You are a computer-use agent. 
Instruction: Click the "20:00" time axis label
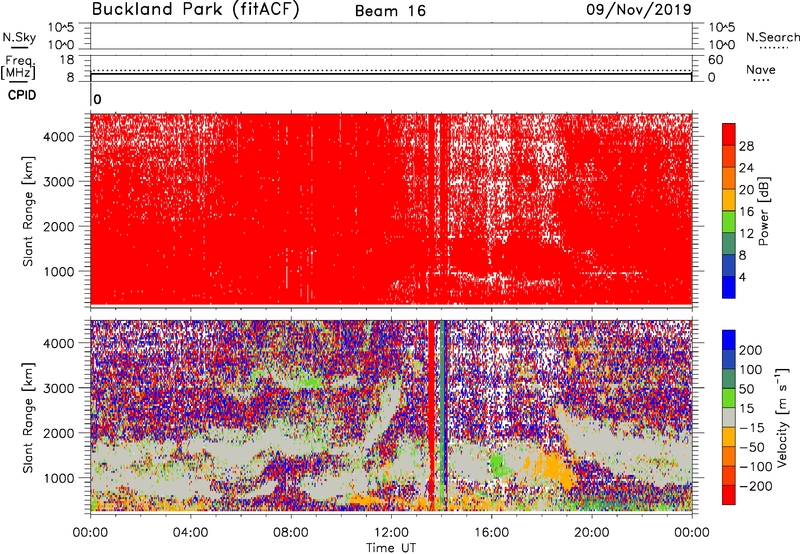click(x=591, y=533)
